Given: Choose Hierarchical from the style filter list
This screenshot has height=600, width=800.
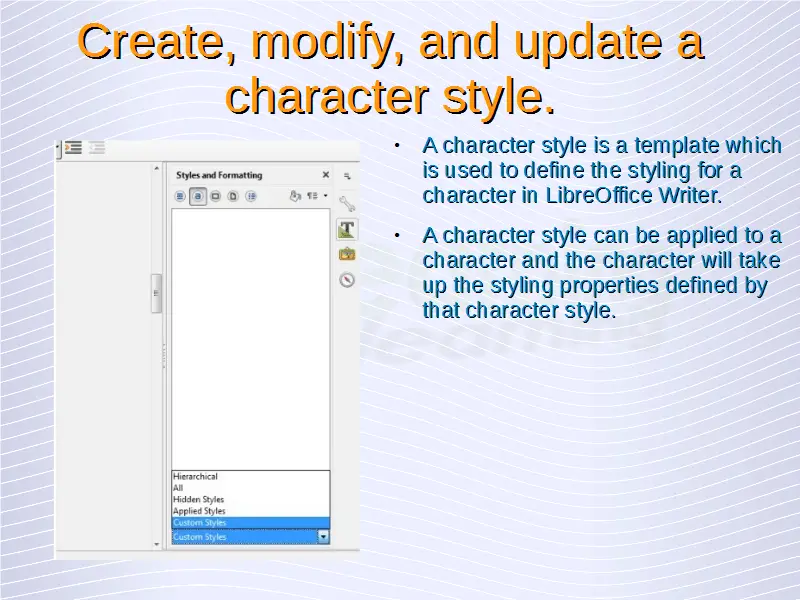Looking at the screenshot, I should coord(196,477).
